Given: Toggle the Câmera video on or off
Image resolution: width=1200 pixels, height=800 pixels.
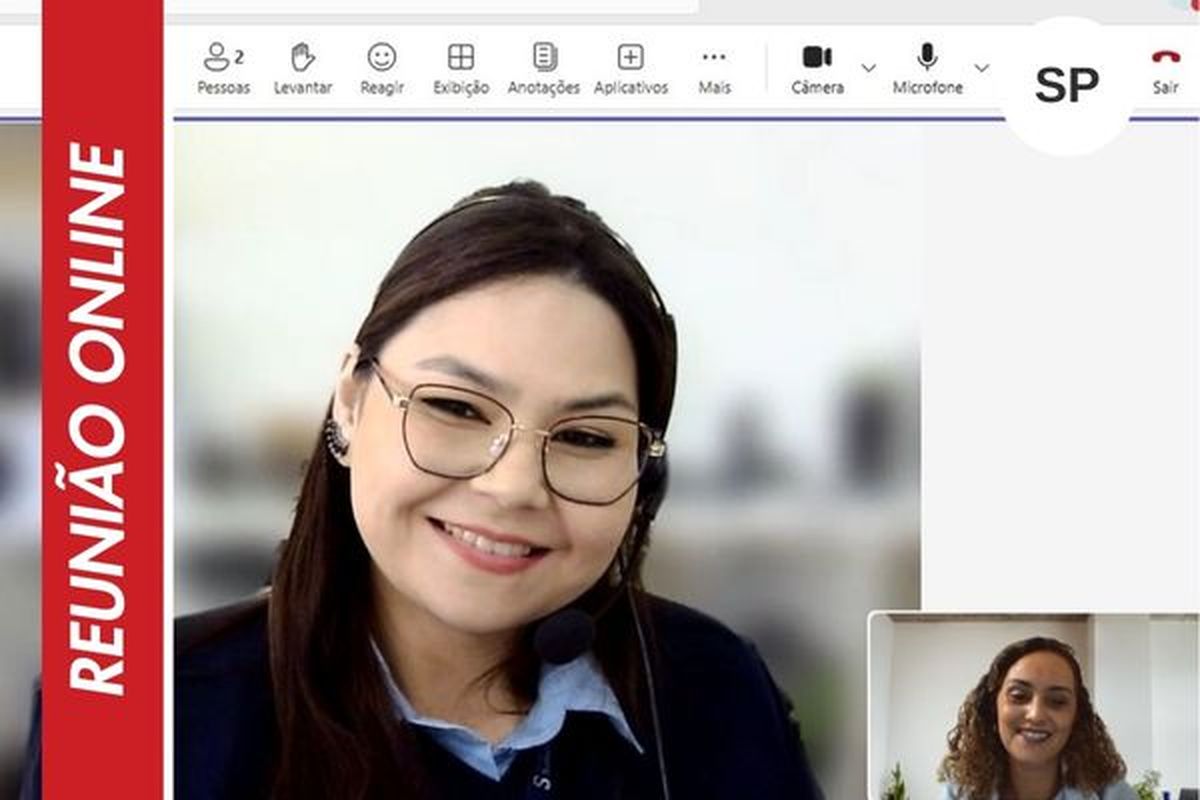Looking at the screenshot, I should click(817, 58).
